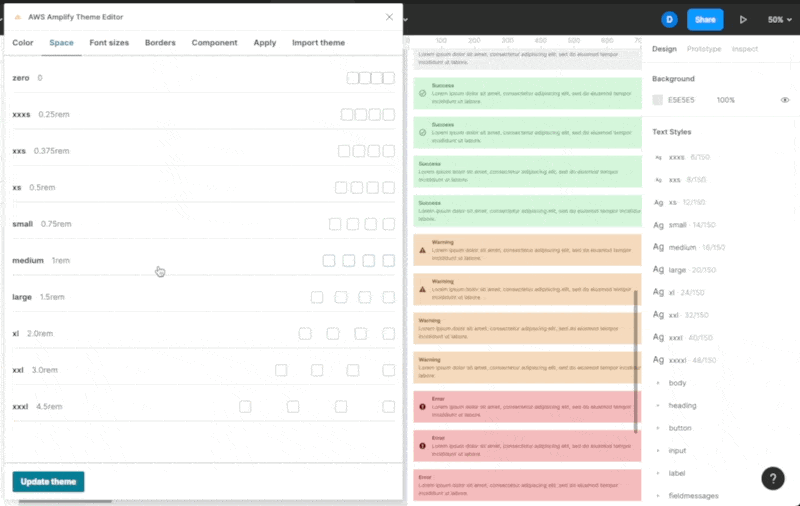Click the chevron beside the title bar
This screenshot has height=506, width=800.
tap(406, 20)
